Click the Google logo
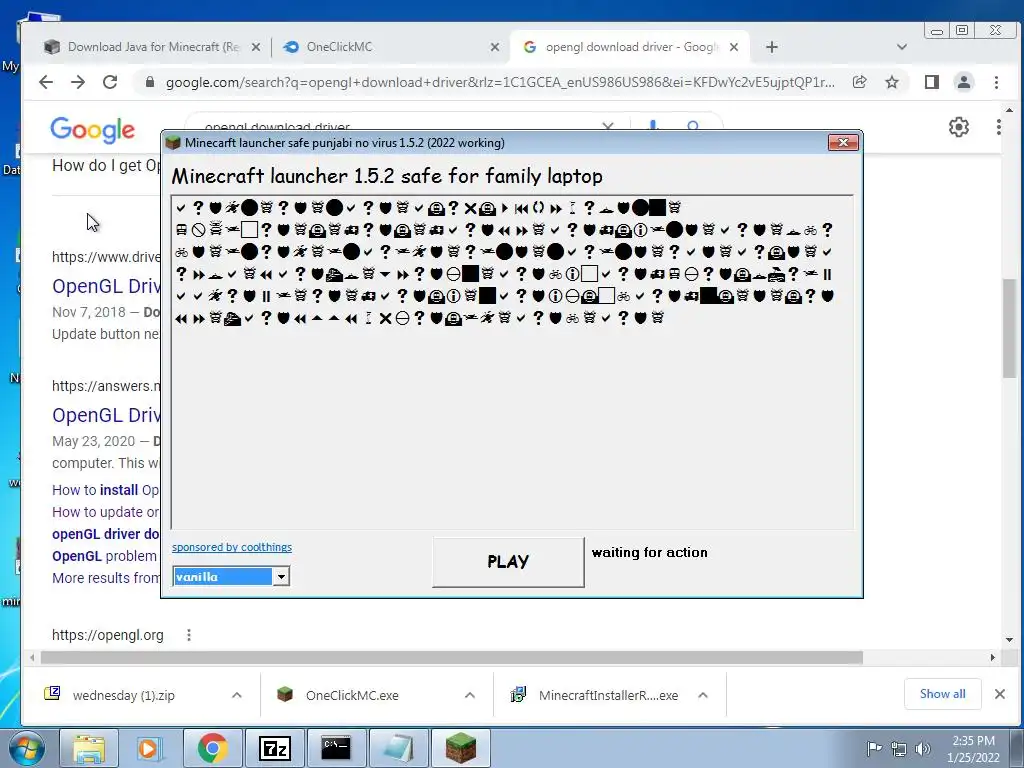This screenshot has width=1024, height=768. [x=93, y=130]
